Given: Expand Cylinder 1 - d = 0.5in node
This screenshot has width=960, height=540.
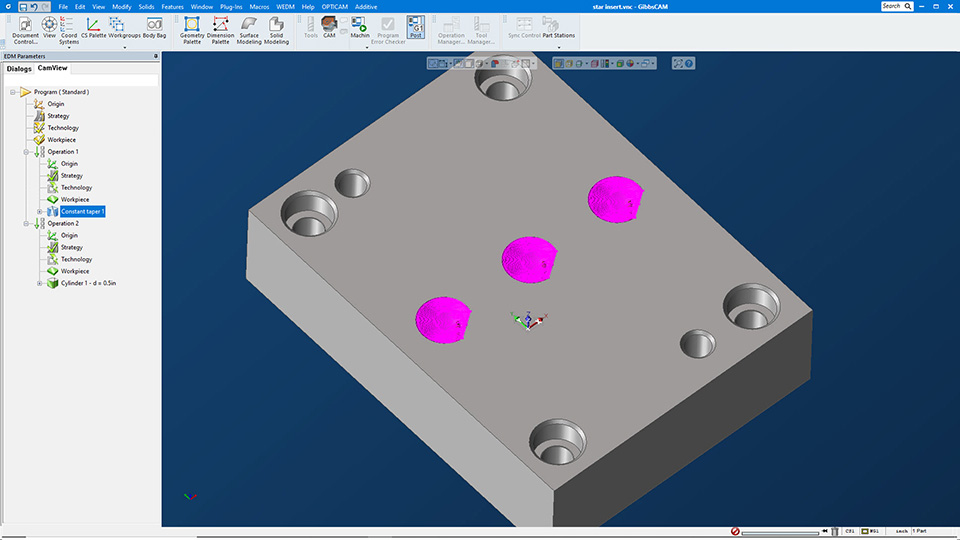Looking at the screenshot, I should point(40,283).
